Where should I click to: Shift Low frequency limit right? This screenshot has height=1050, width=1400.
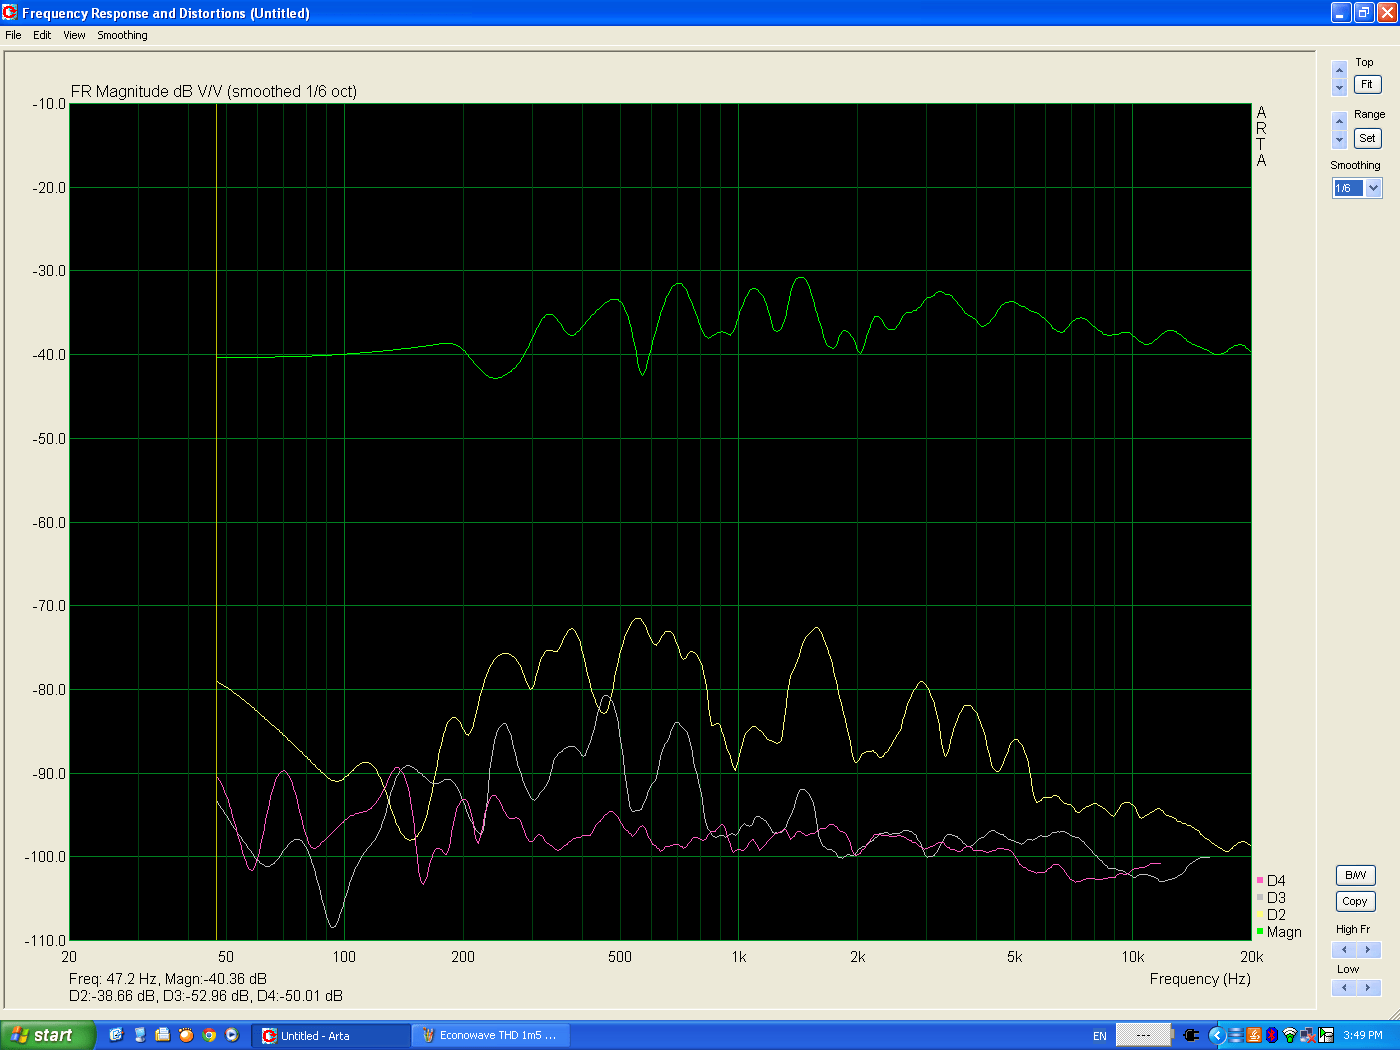1368,987
